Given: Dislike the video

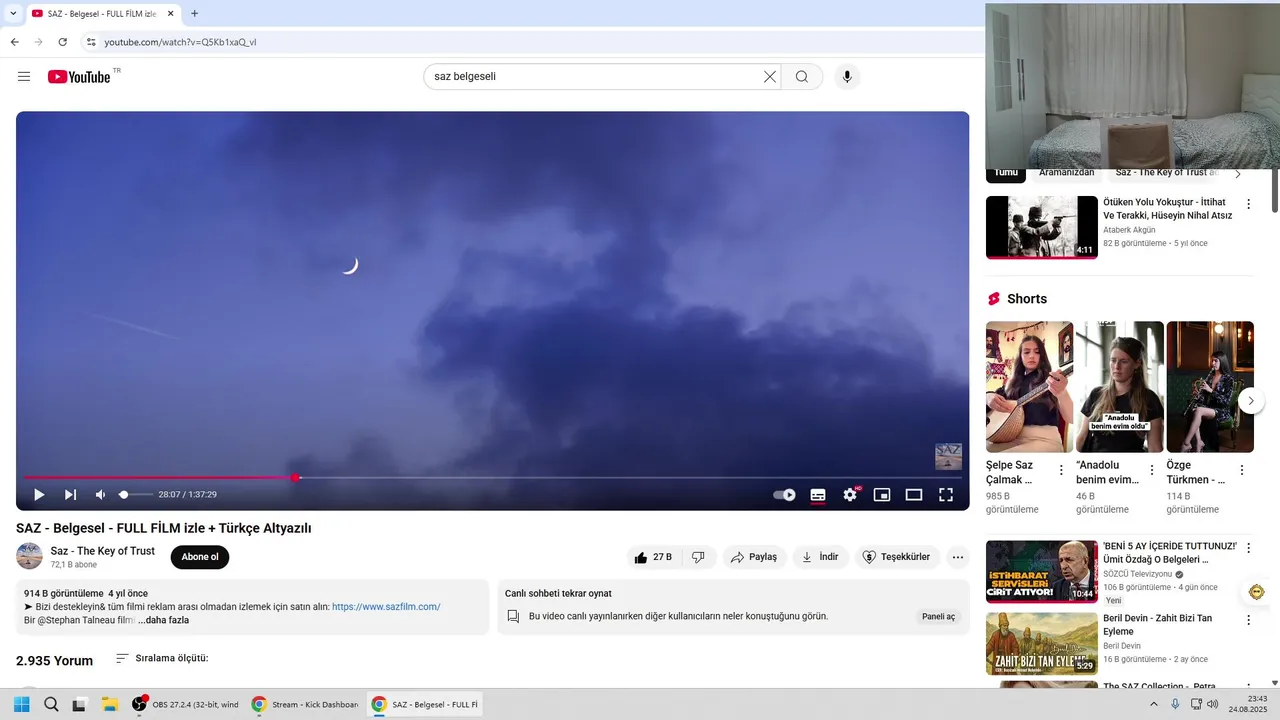Looking at the screenshot, I should pos(699,557).
